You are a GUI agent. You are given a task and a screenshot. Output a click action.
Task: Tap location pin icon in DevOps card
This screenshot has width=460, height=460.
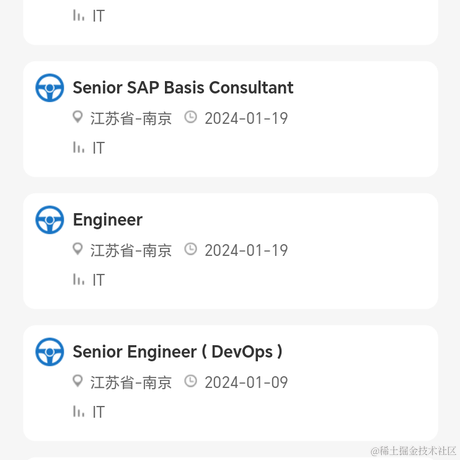78,381
